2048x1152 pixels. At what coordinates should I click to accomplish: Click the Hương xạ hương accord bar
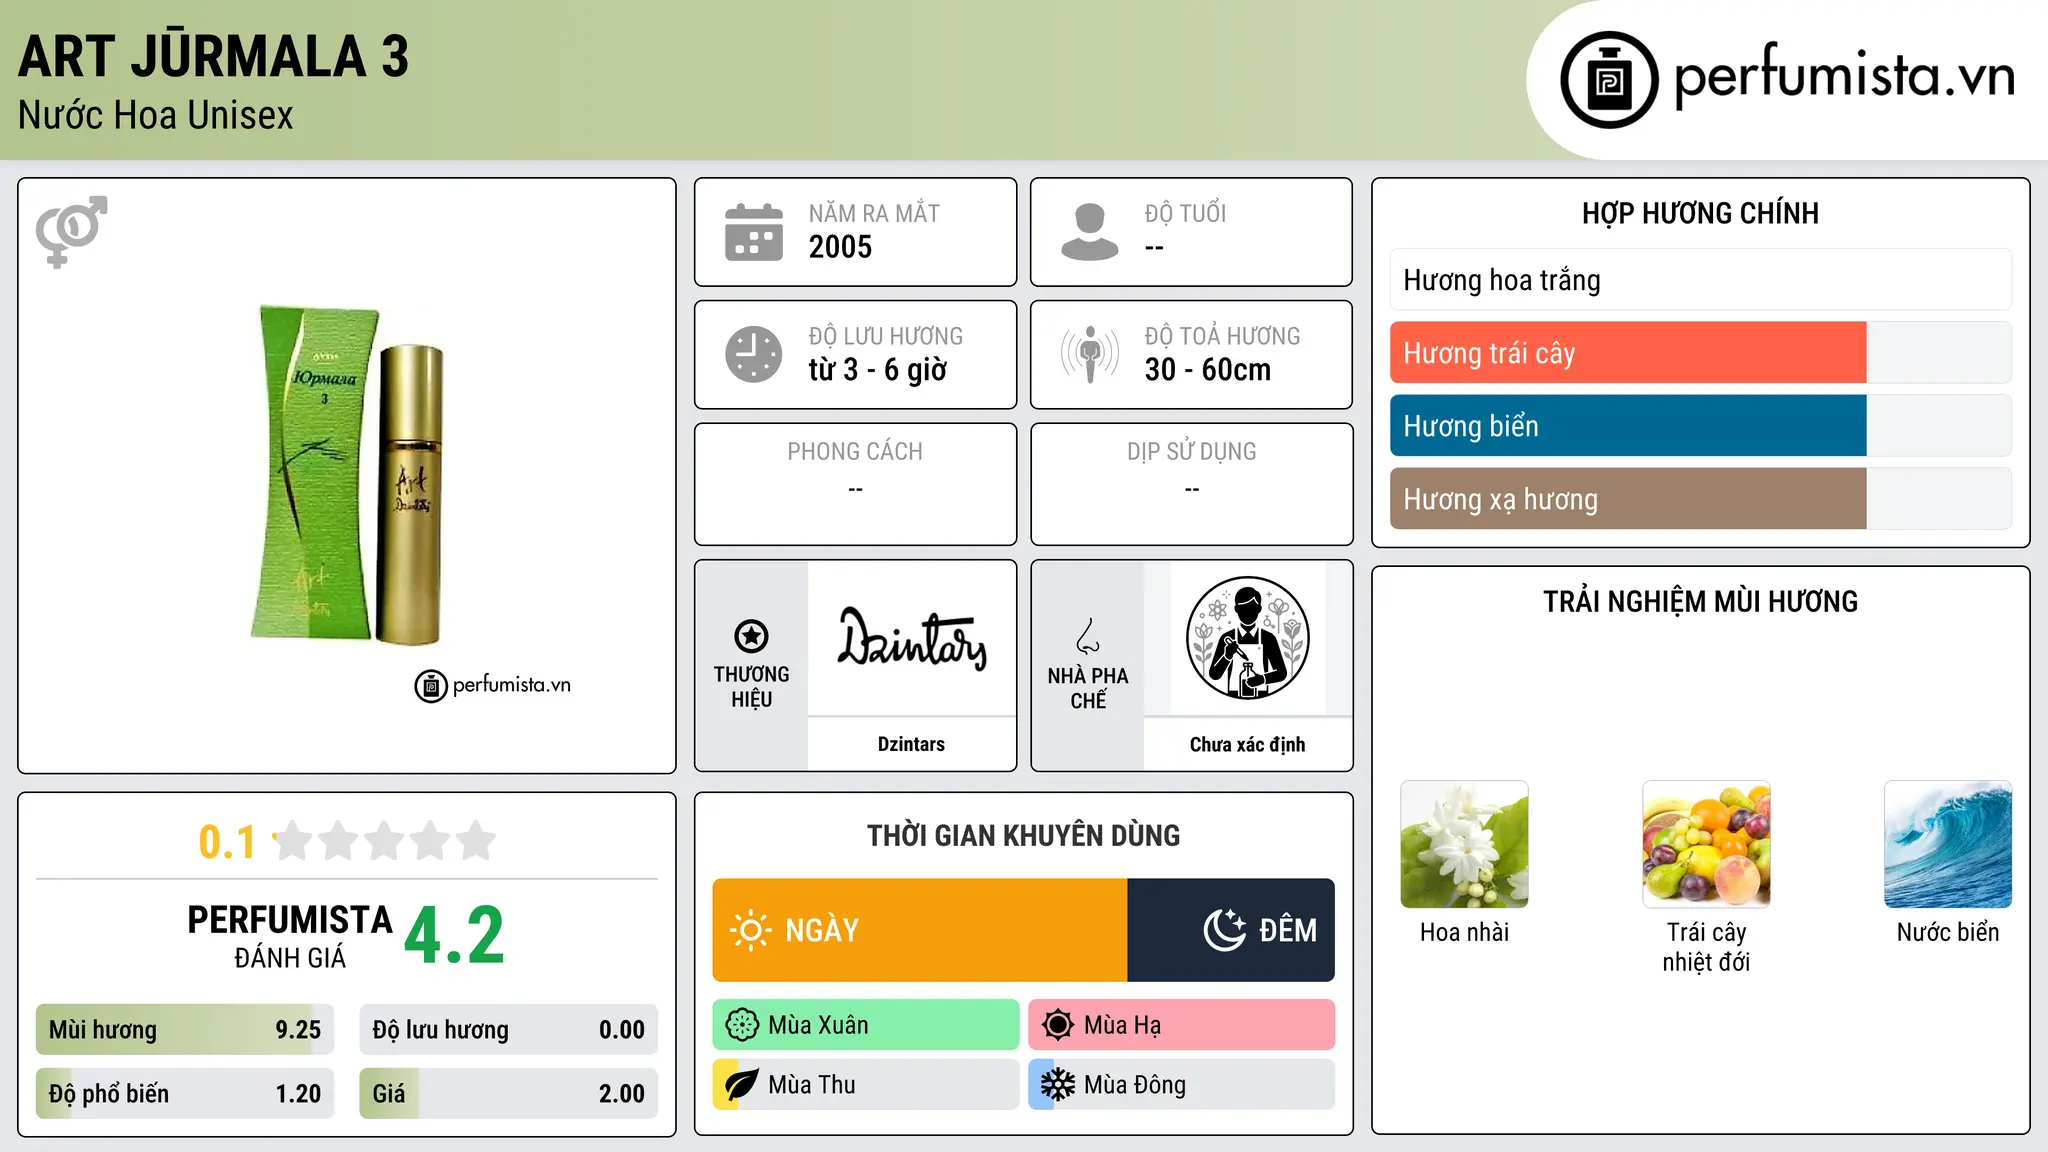(x=1700, y=499)
